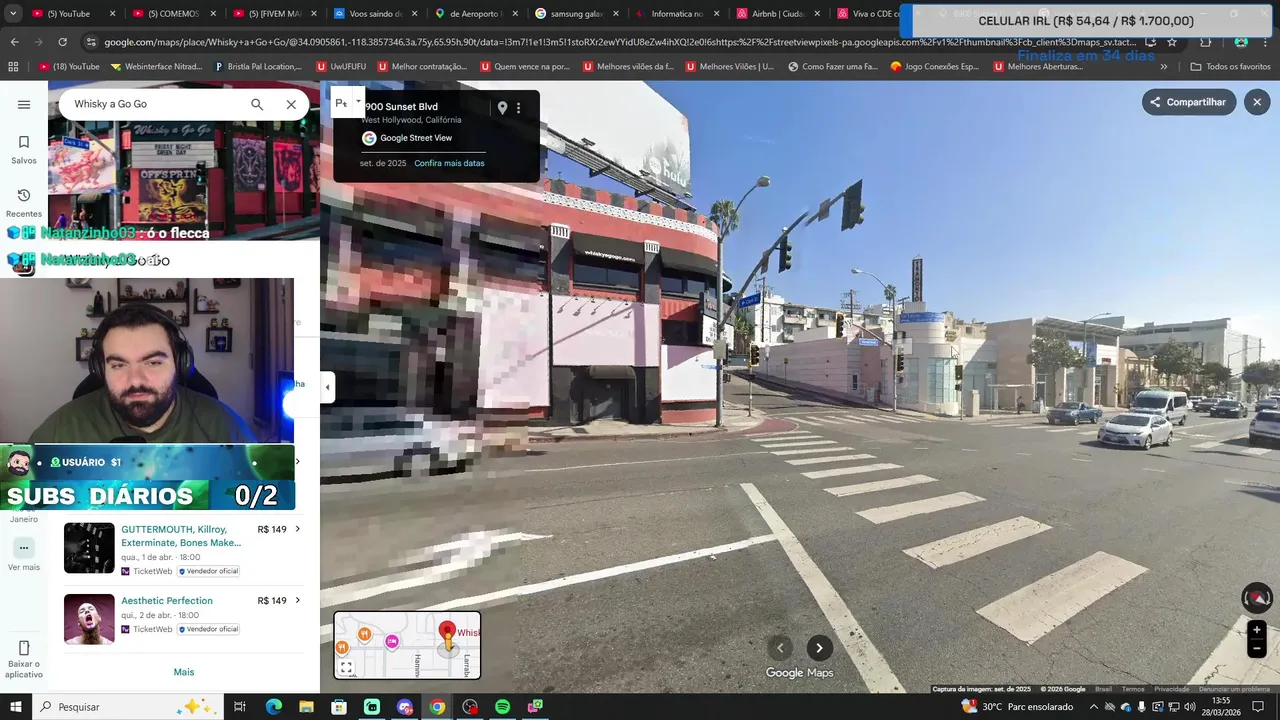Show more bookmarks with double chevron
Image resolution: width=1280 pixels, height=720 pixels.
click(x=1163, y=66)
